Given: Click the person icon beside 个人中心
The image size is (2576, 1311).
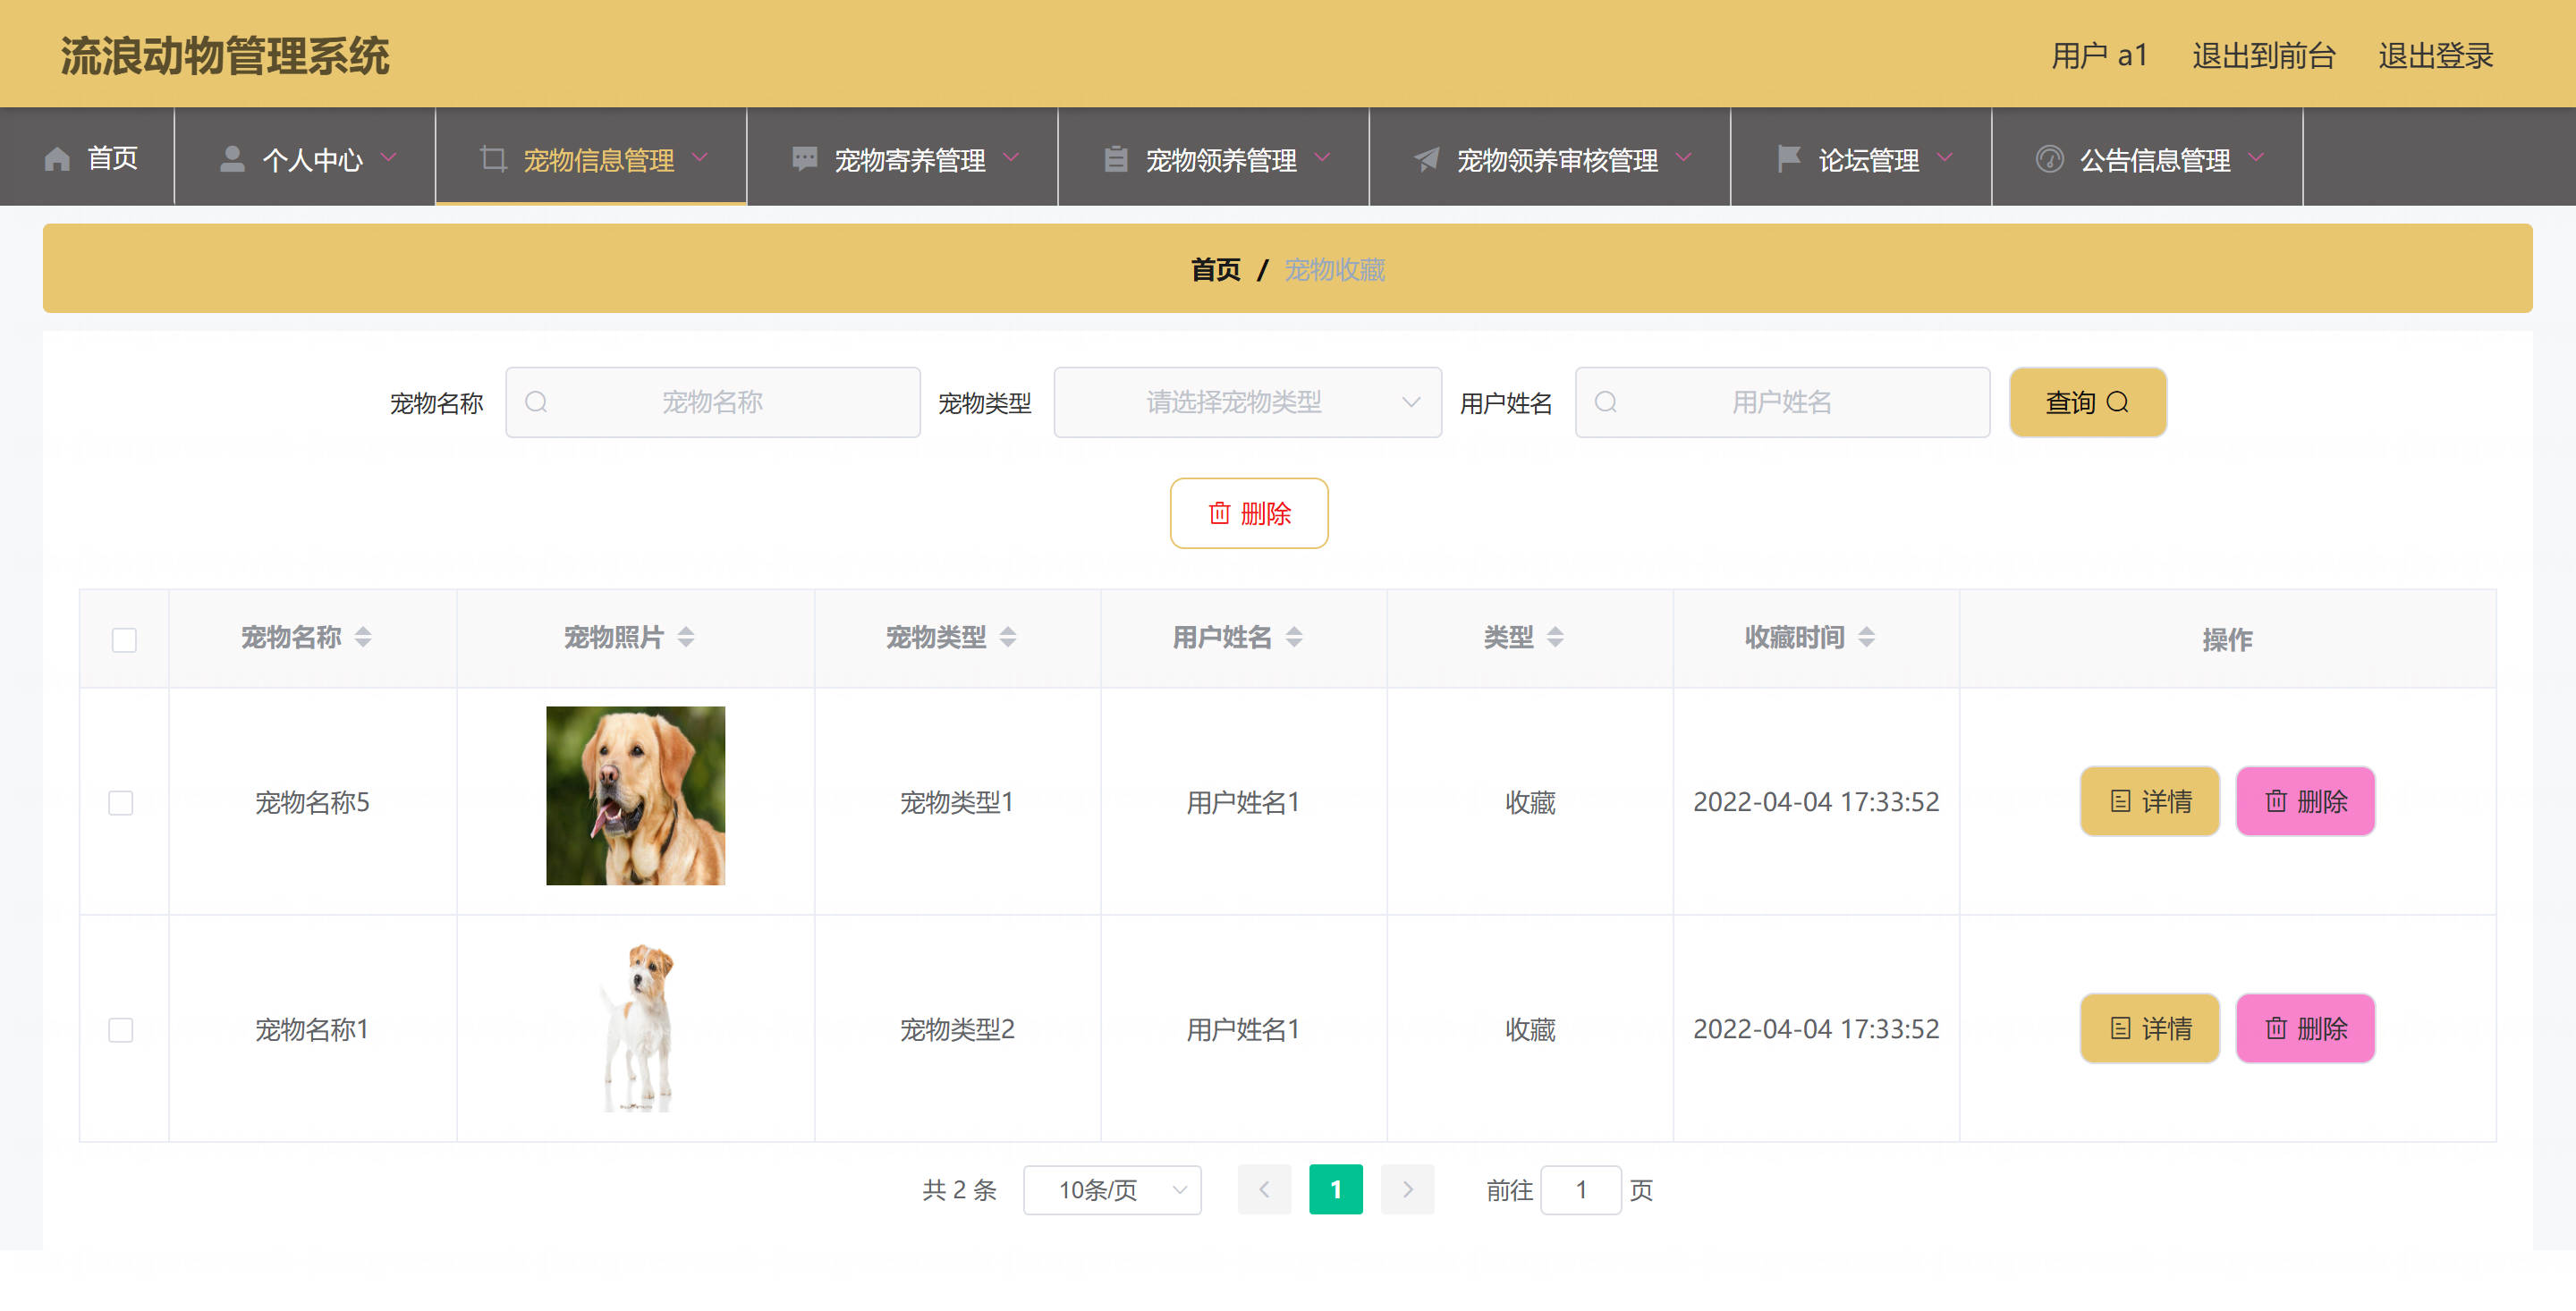Looking at the screenshot, I should [232, 159].
